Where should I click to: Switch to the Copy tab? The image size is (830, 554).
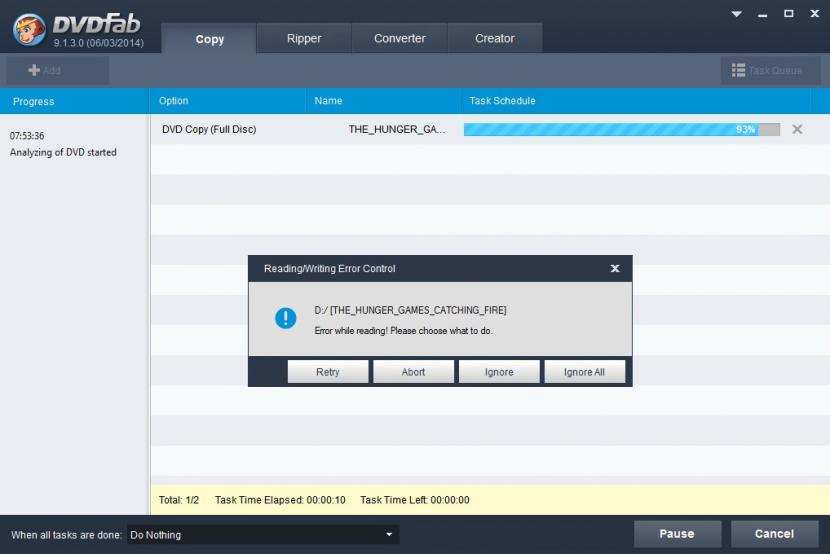pyautogui.click(x=209, y=39)
